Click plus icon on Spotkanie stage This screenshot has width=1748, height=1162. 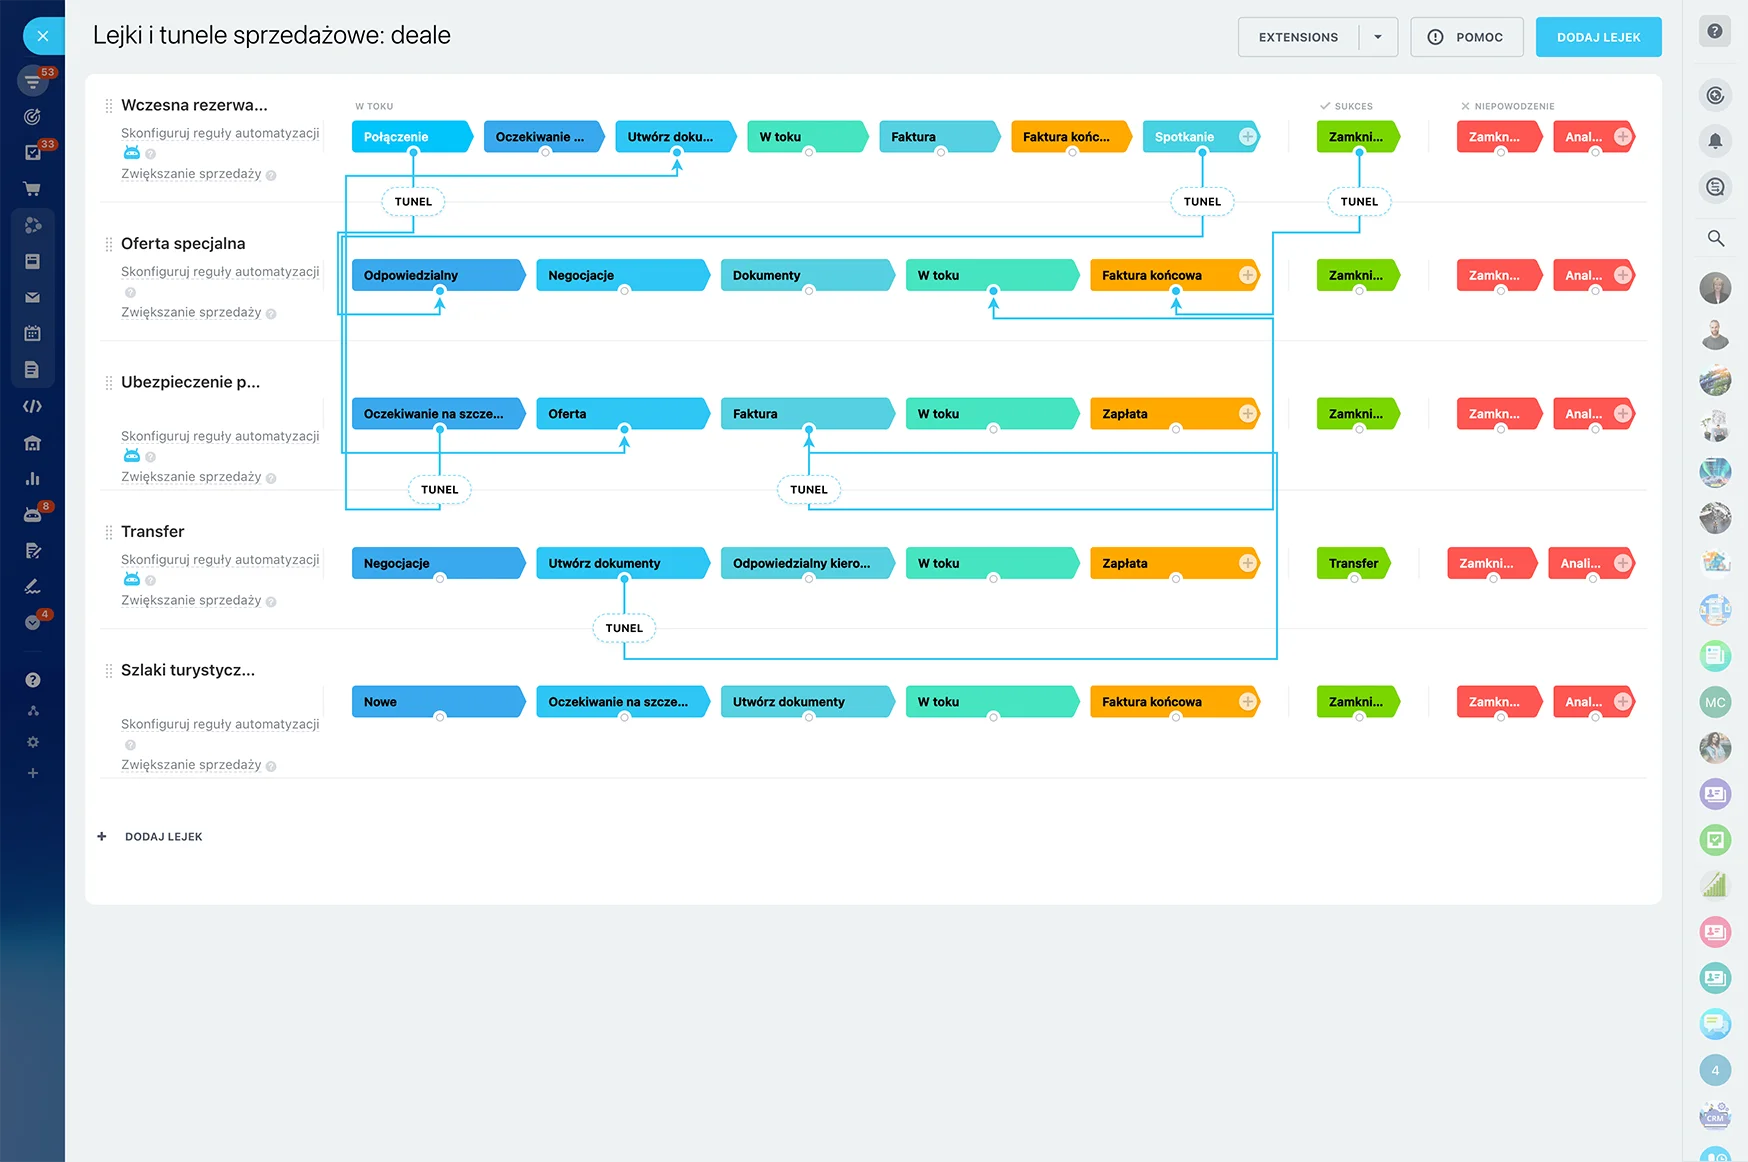click(1247, 137)
